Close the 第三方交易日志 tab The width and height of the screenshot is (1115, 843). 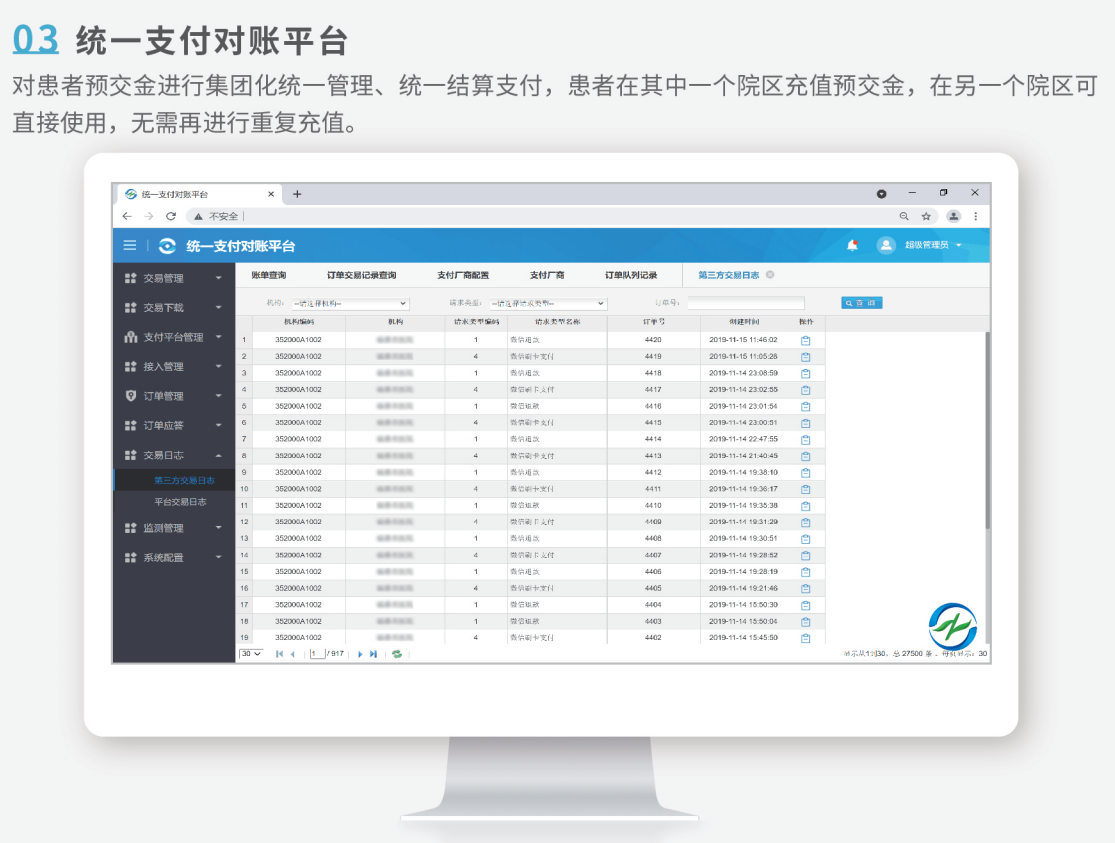(x=770, y=275)
